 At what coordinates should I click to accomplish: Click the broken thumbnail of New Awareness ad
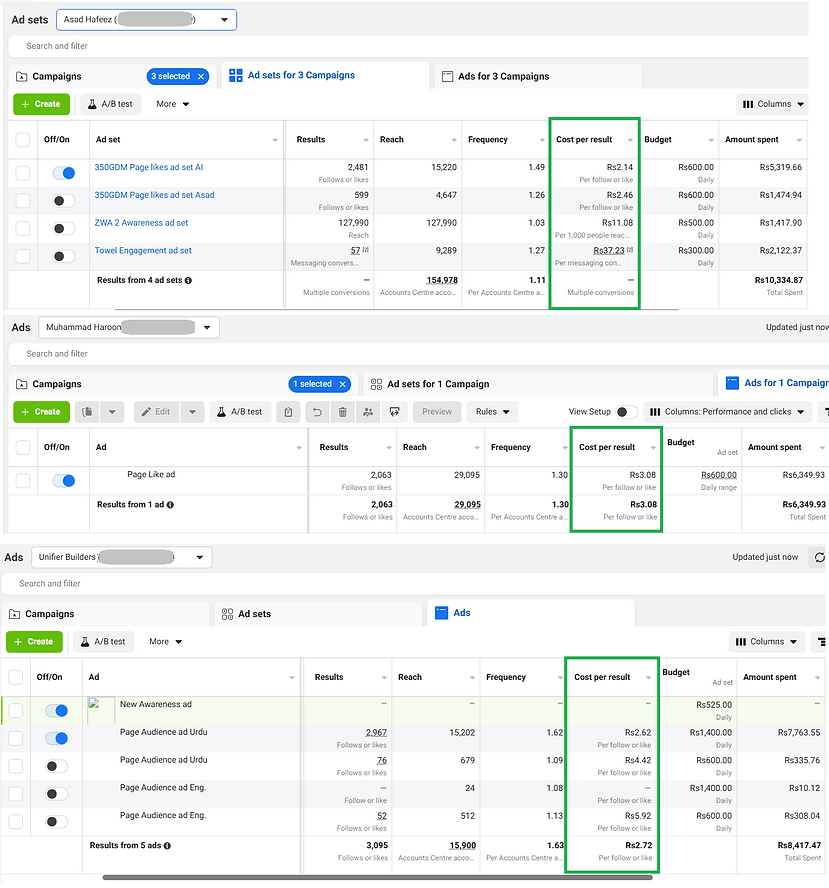coord(101,710)
